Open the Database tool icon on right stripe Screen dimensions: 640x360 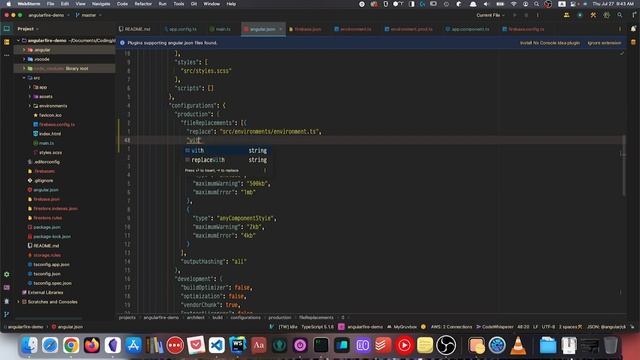click(x=633, y=42)
